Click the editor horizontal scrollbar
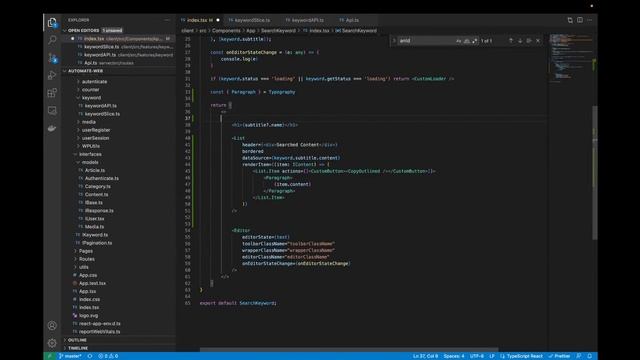640x360 pixels. (349, 349)
